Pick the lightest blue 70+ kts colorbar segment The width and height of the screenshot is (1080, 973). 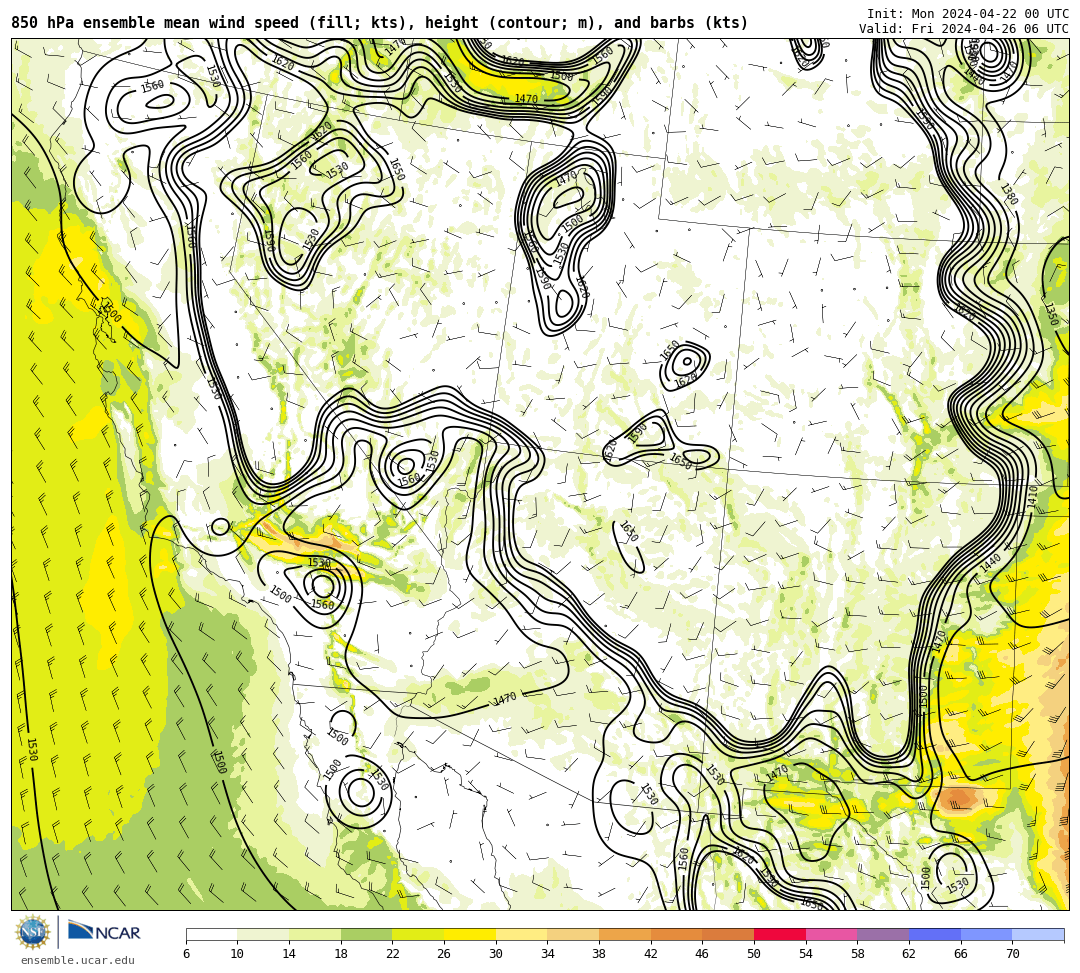click(x=1038, y=934)
